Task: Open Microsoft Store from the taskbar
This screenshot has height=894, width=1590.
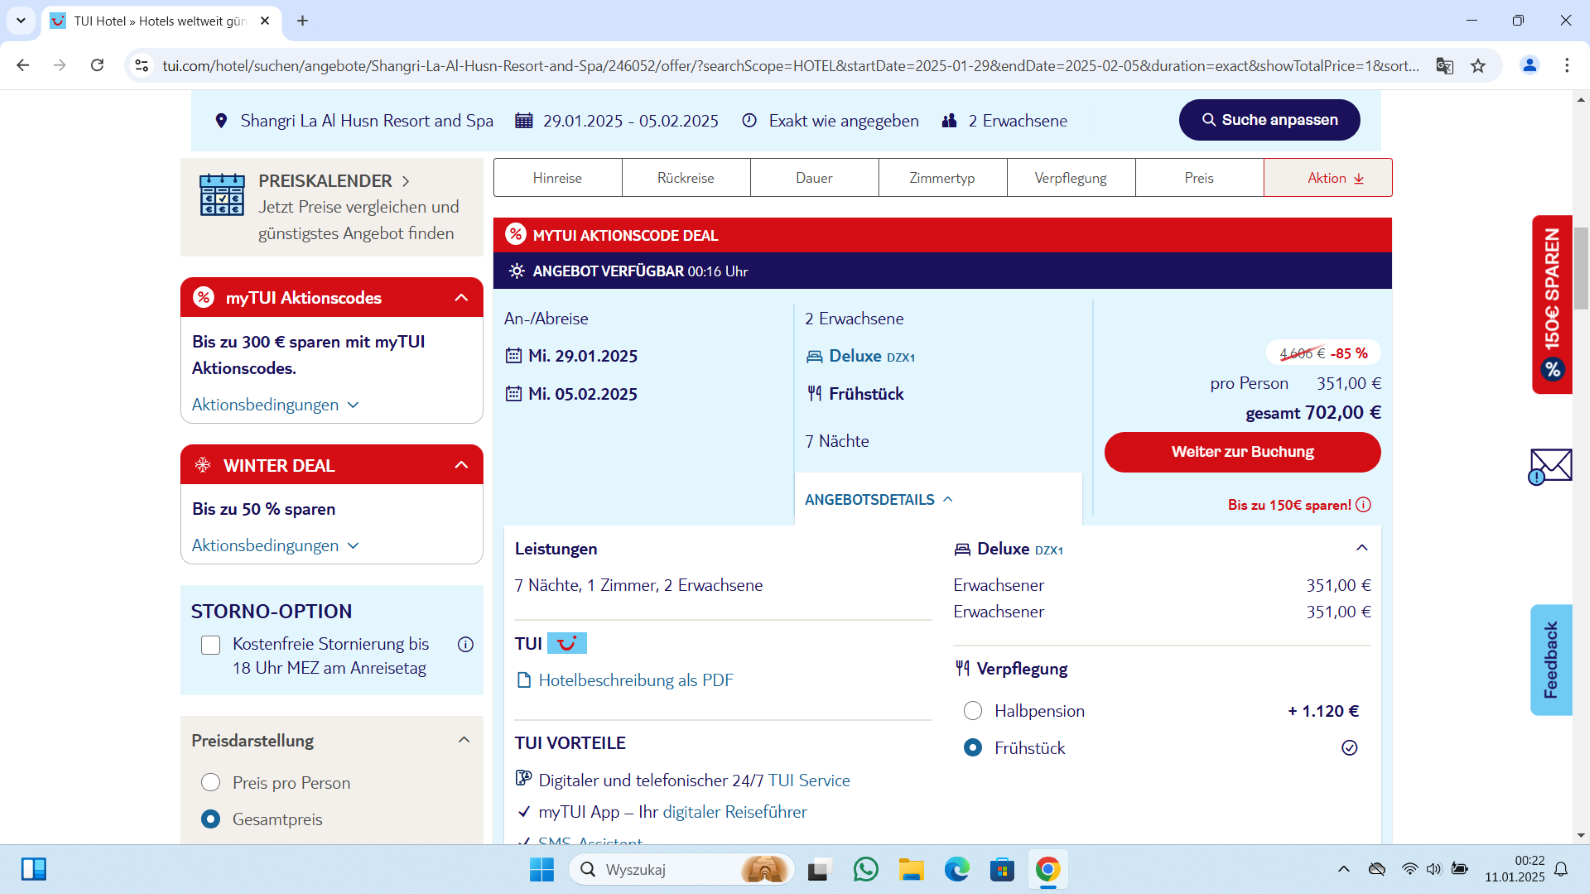Action: tap(1002, 870)
